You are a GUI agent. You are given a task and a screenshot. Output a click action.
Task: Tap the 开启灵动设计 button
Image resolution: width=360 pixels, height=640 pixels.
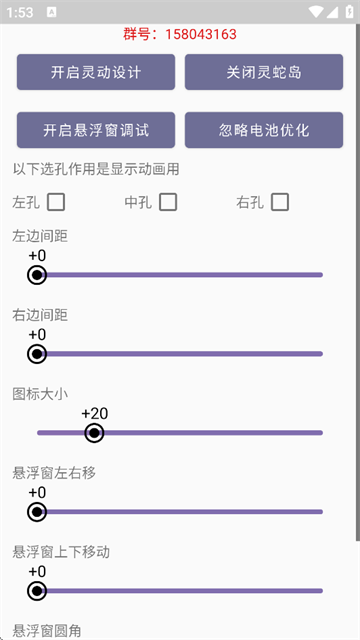tap(96, 72)
